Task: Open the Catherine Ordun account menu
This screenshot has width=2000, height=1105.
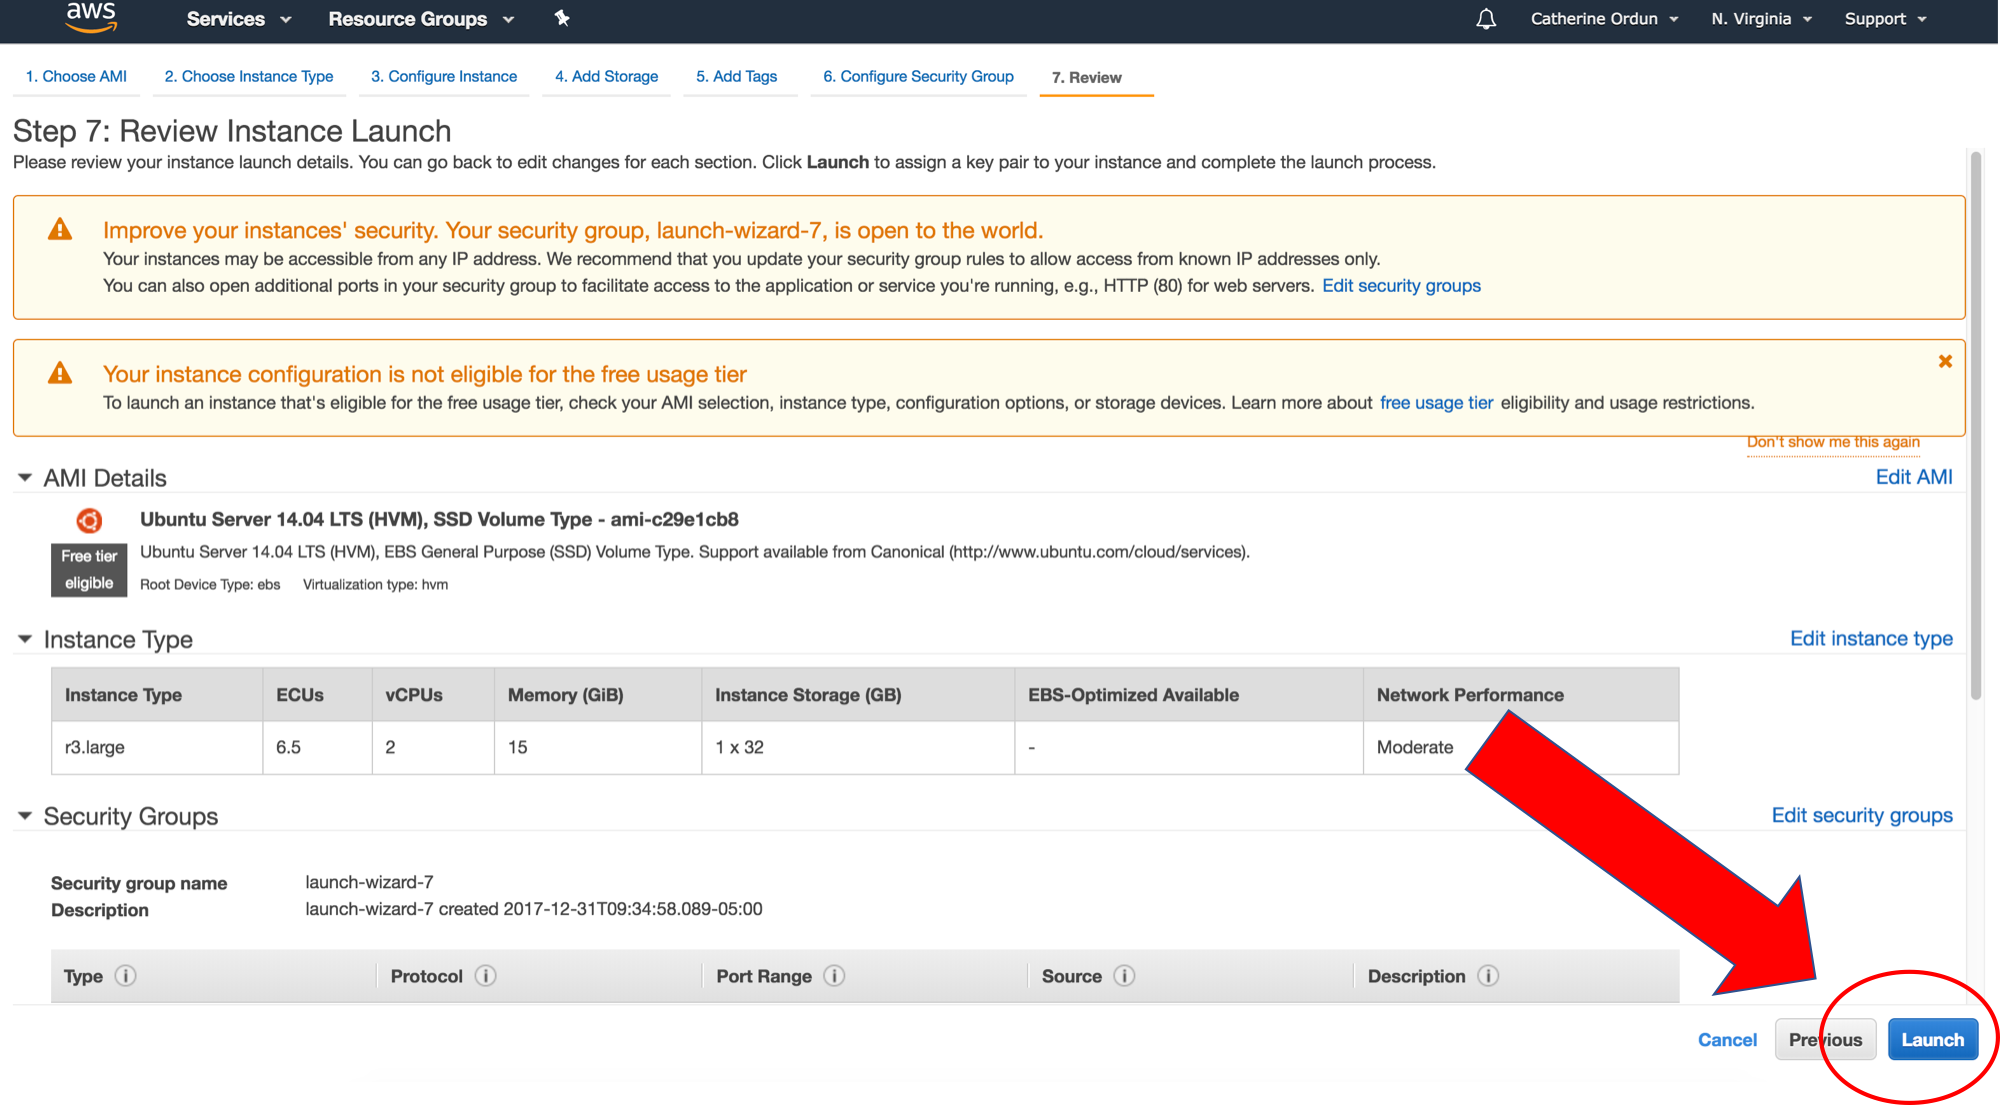Action: pos(1603,19)
